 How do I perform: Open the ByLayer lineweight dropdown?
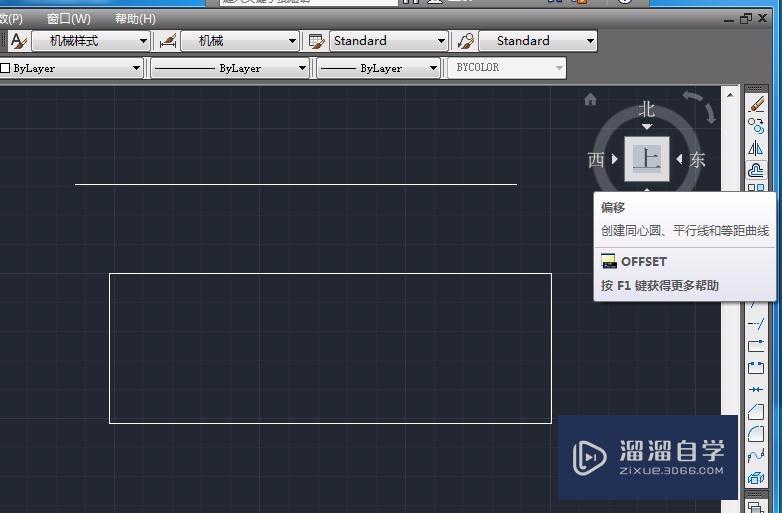[379, 68]
